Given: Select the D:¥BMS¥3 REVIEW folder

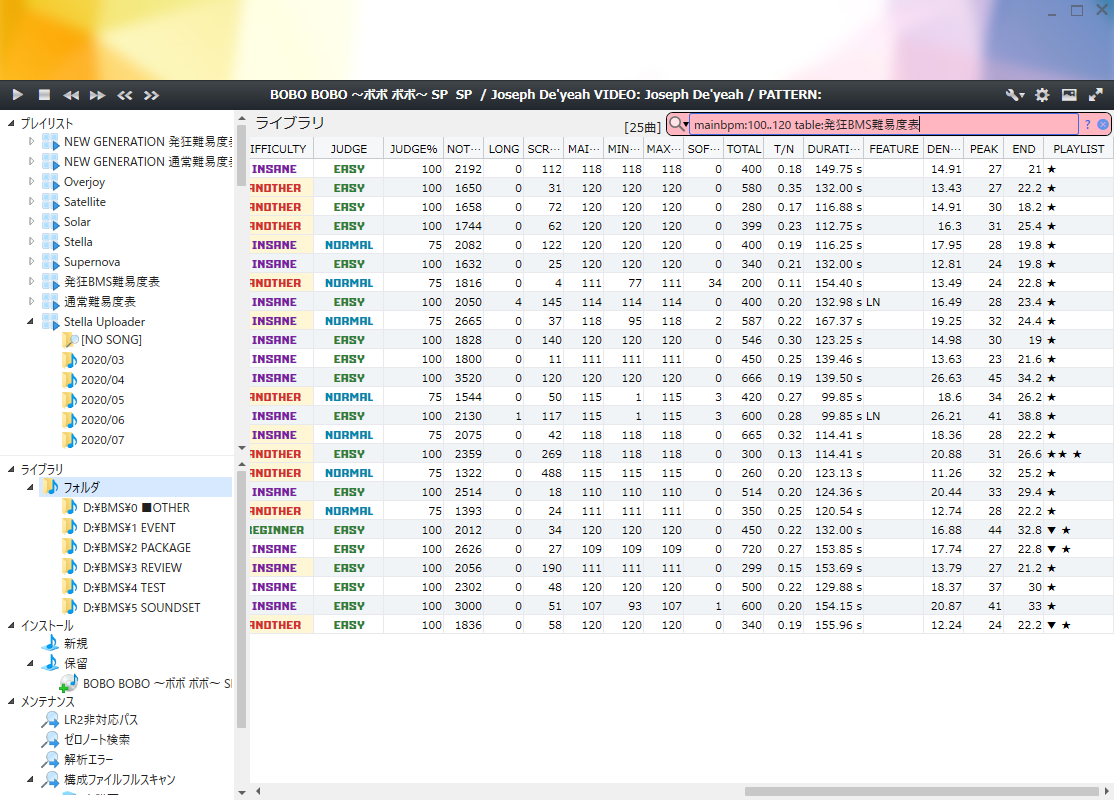Looking at the screenshot, I should 132,568.
